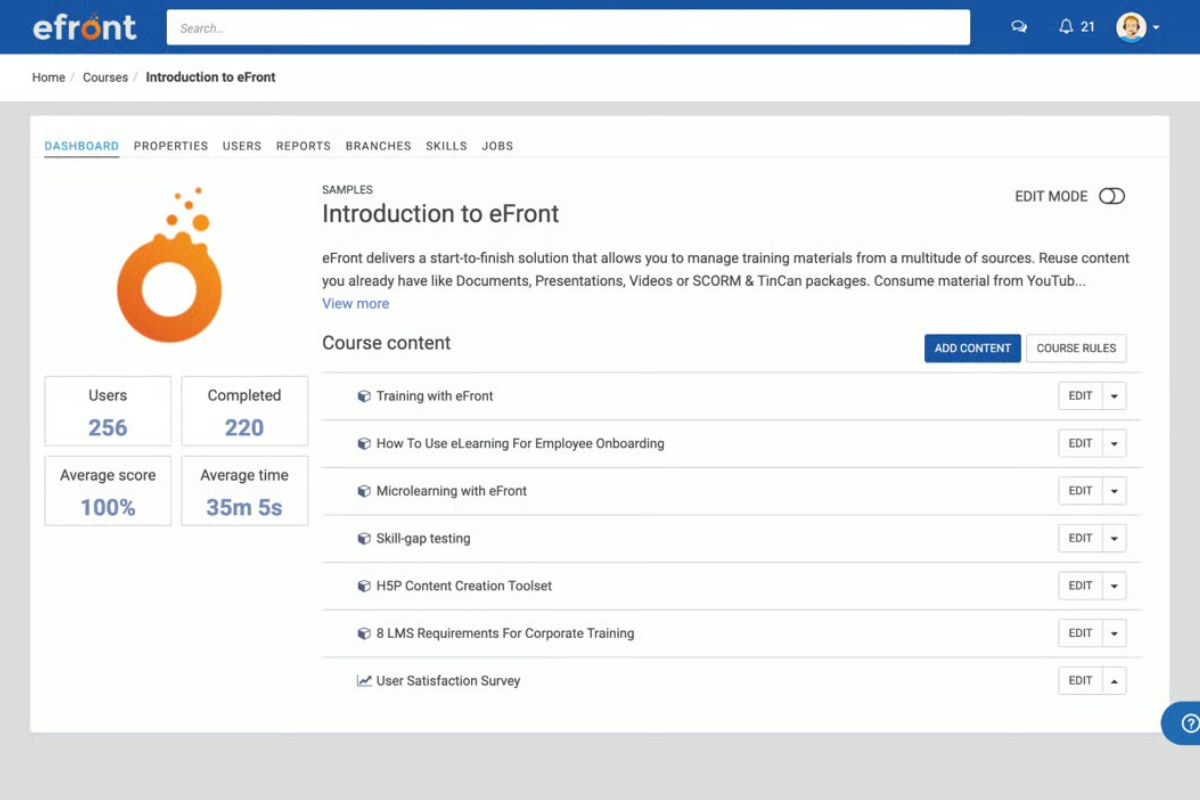Click cube icon beside Skill-gap testing
Viewport: 1200px width, 800px height.
click(x=364, y=538)
